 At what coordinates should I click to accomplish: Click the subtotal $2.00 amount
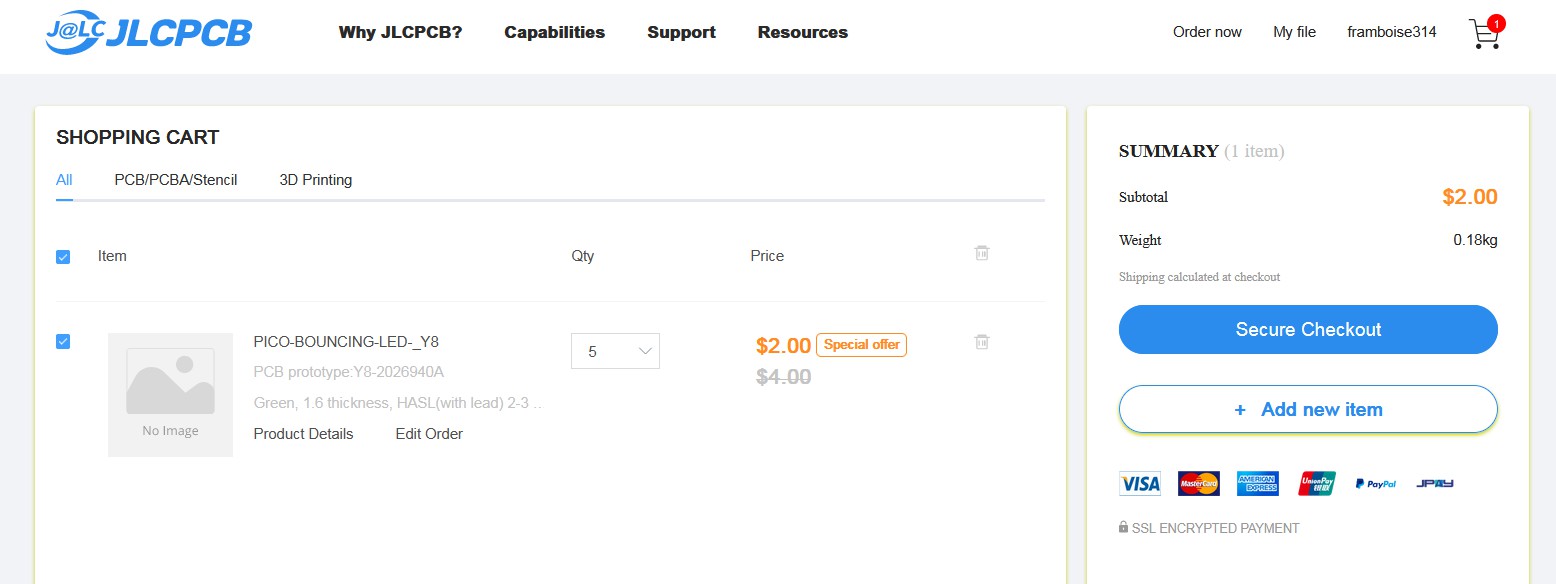tap(1470, 197)
